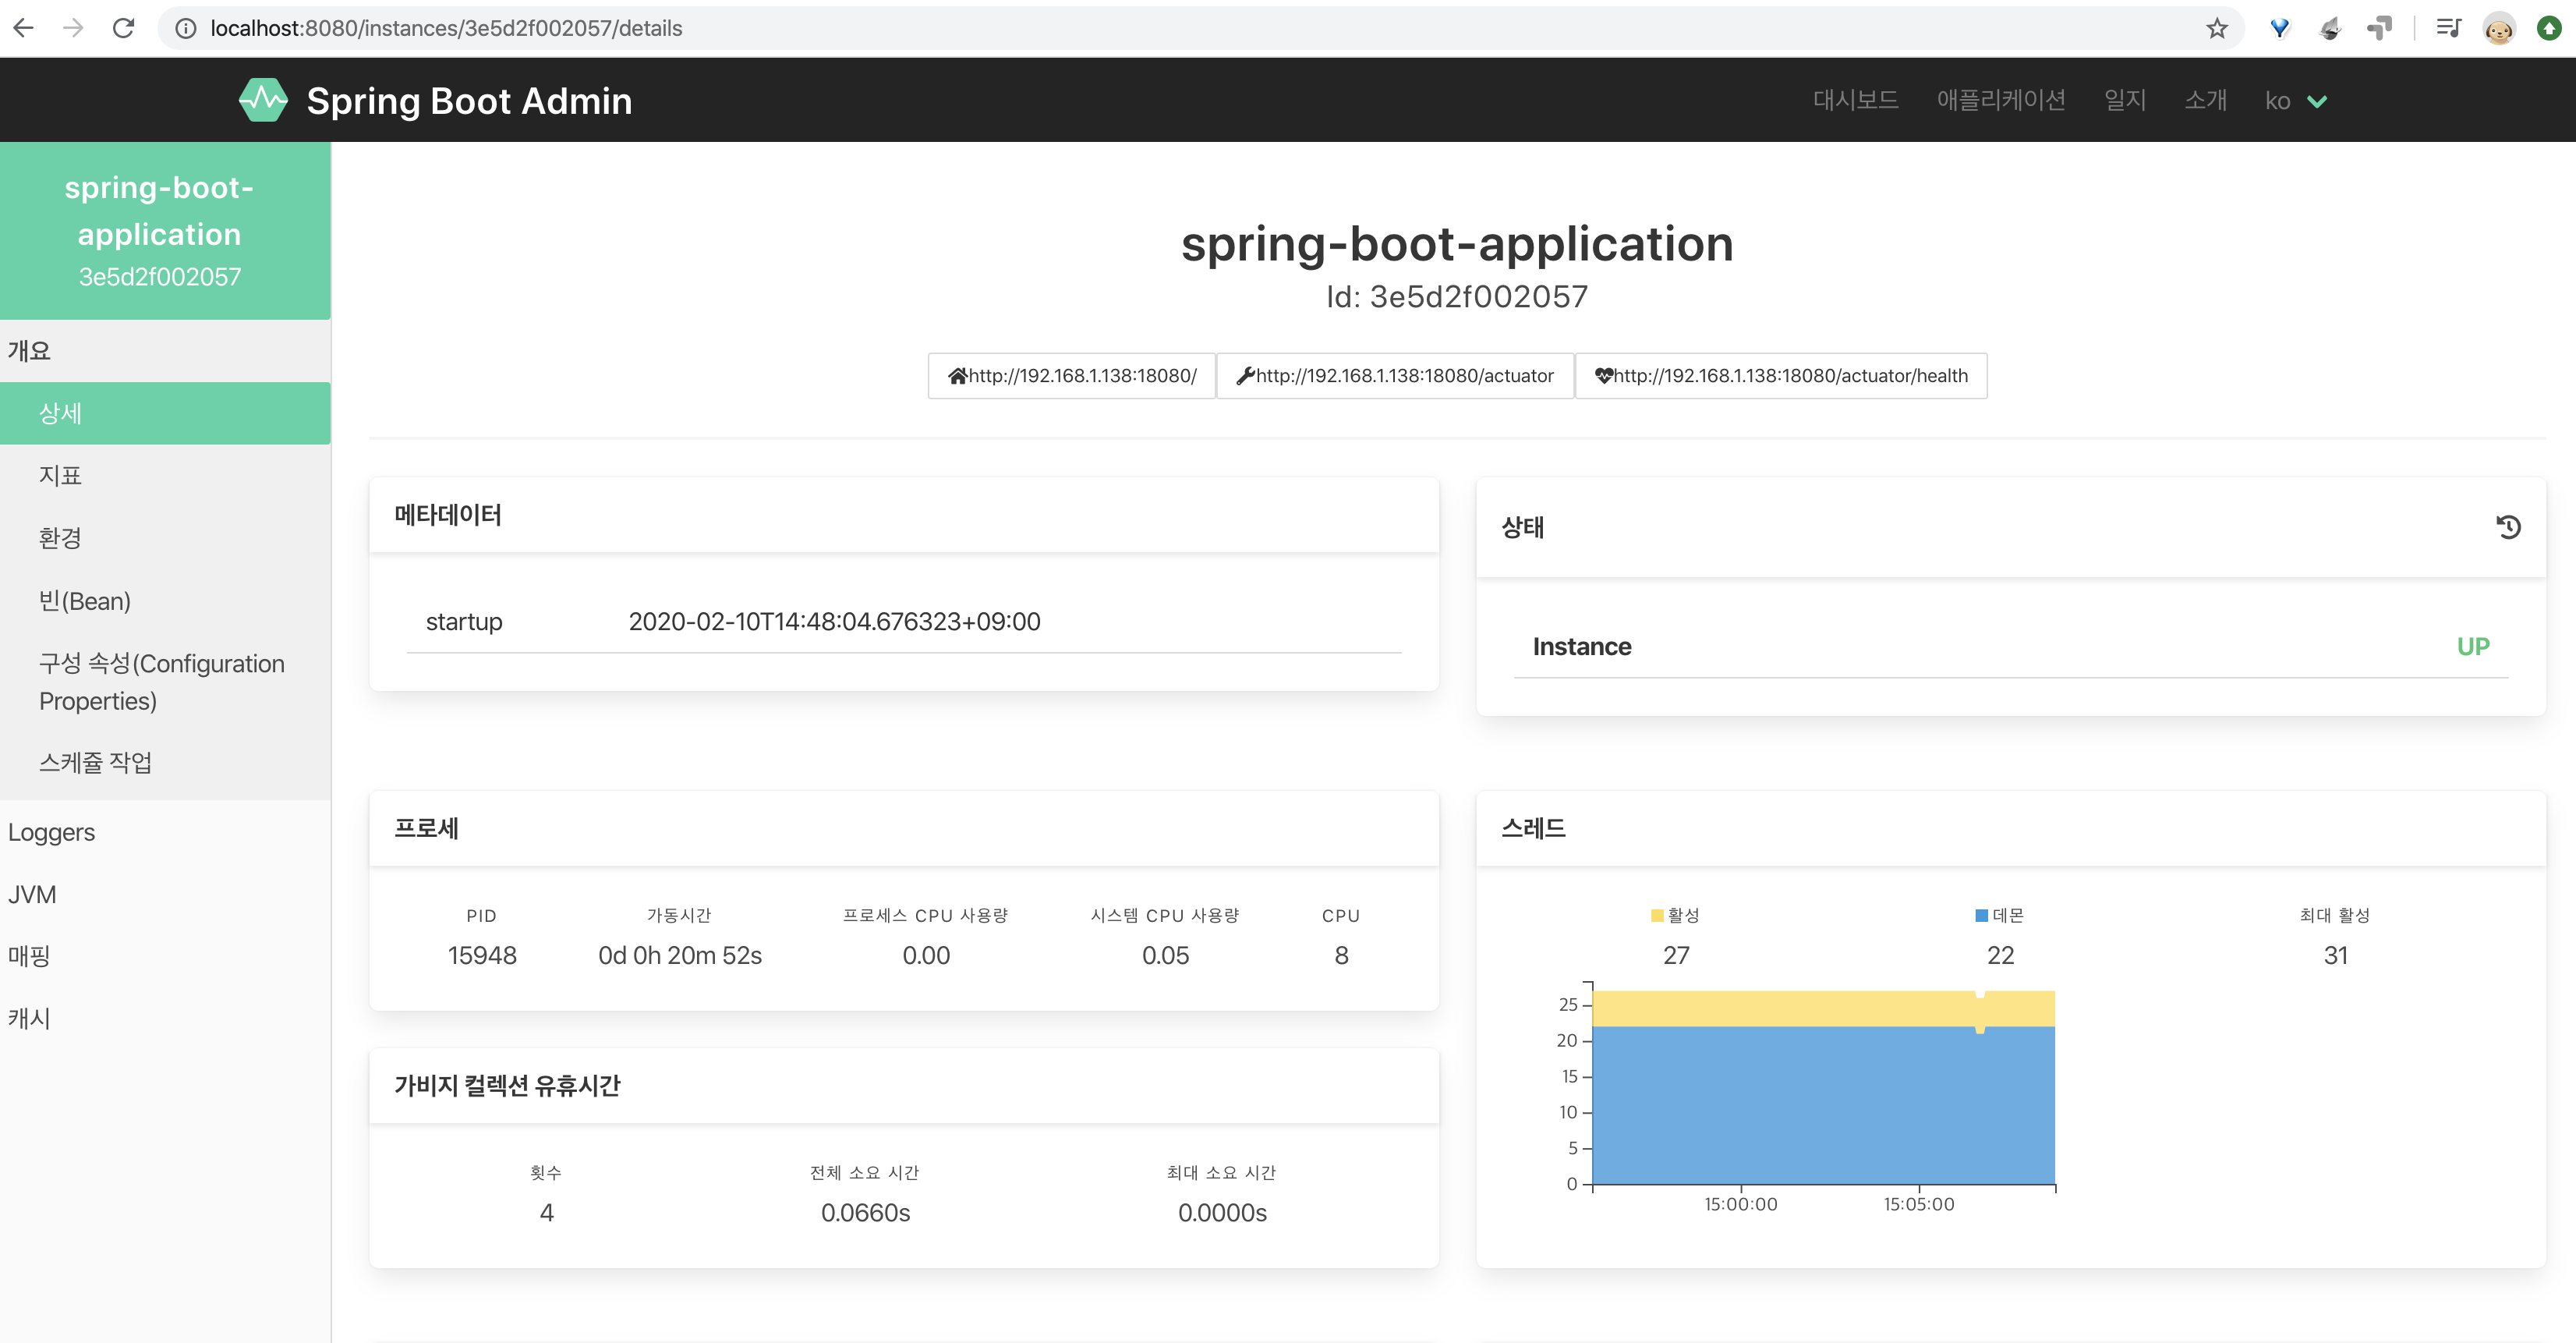This screenshot has height=1343, width=2576.
Task: Click the browser reload icon
Action: coord(123,28)
